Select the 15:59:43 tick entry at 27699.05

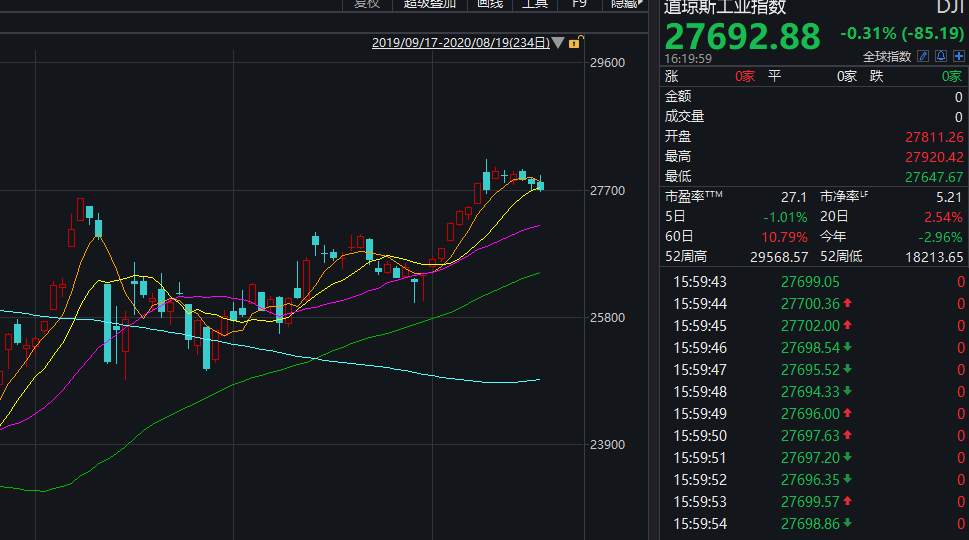click(x=815, y=282)
